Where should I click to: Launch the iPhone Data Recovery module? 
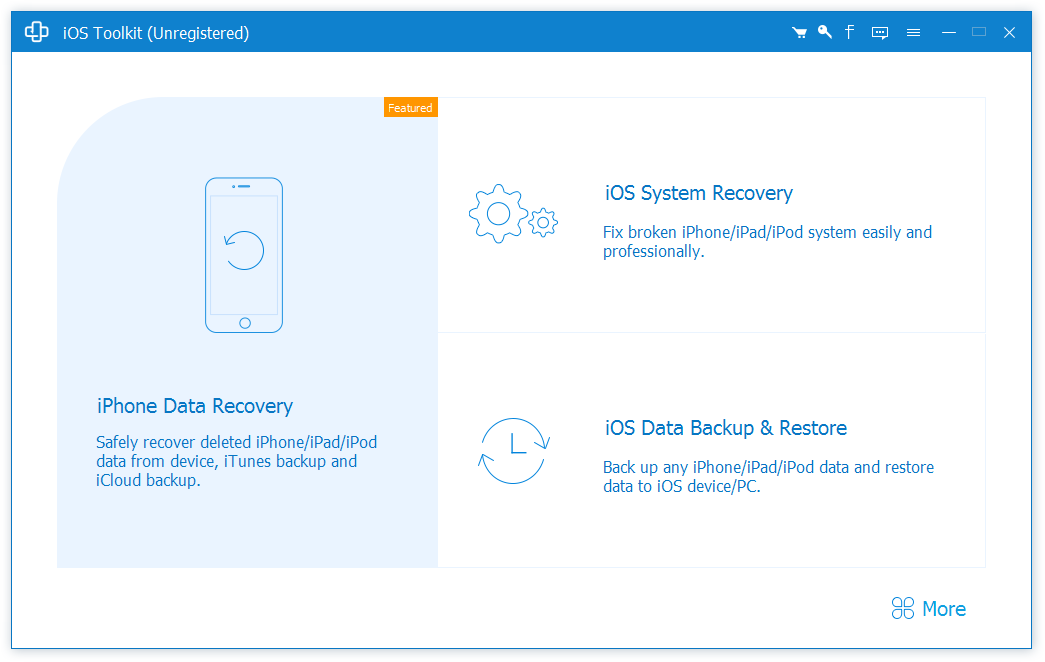coord(194,406)
